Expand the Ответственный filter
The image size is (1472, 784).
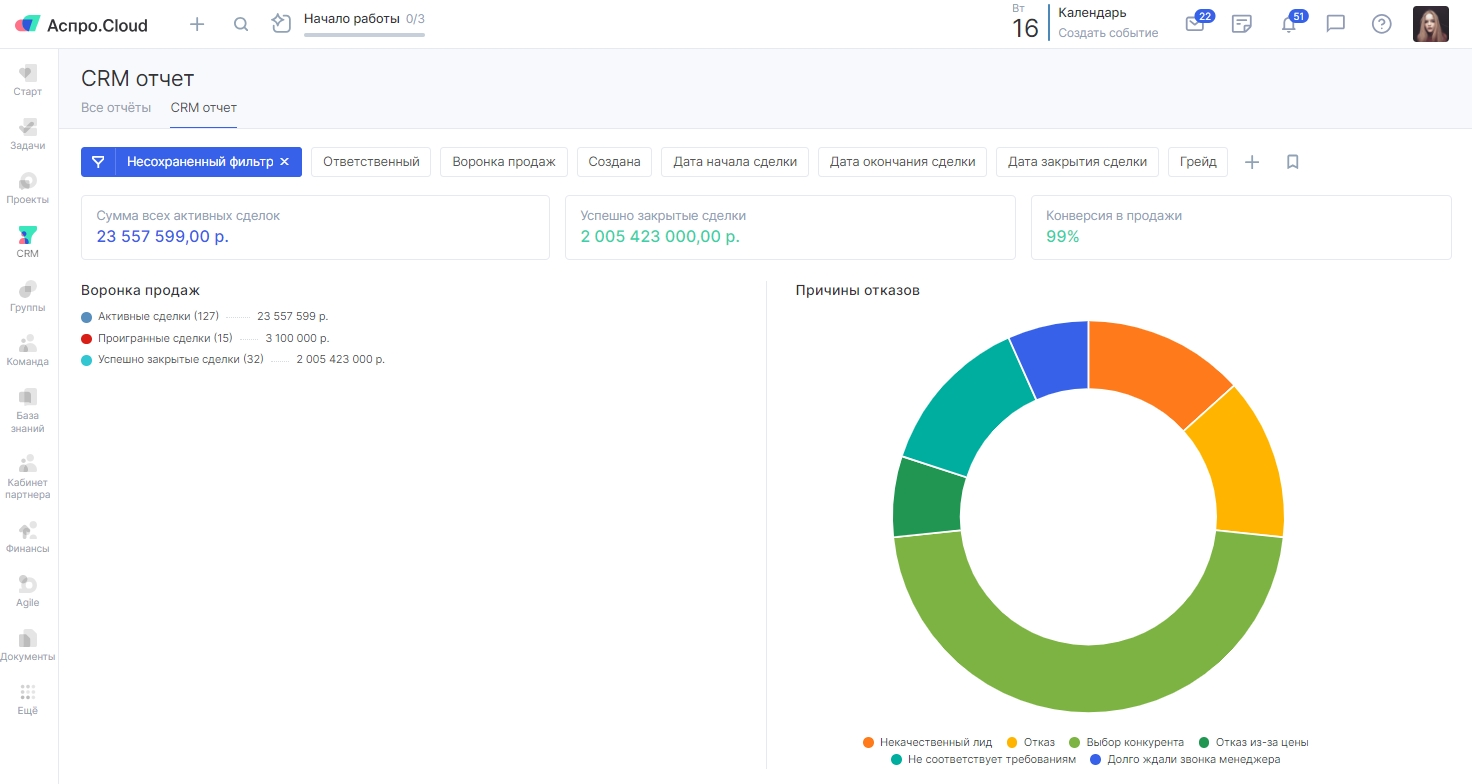(x=371, y=162)
